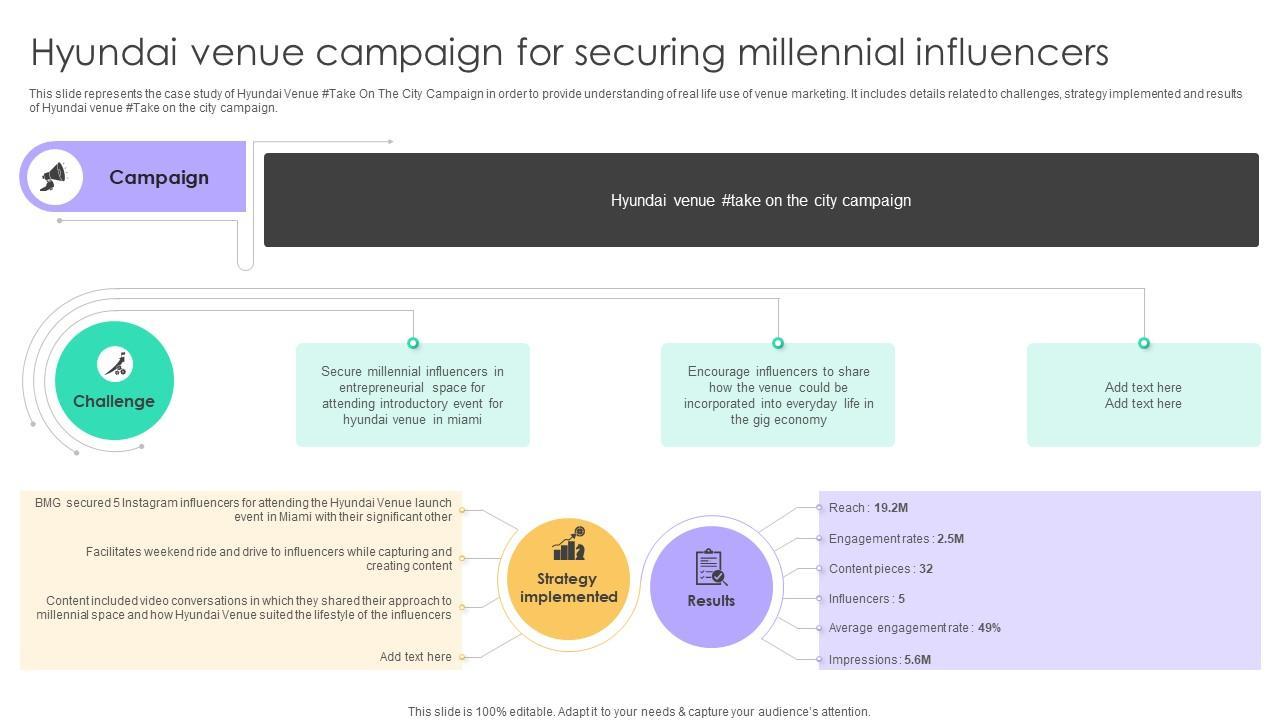Select the dark Hyundai venue #take on the city campaign bar
This screenshot has width=1280, height=720.
761,200
